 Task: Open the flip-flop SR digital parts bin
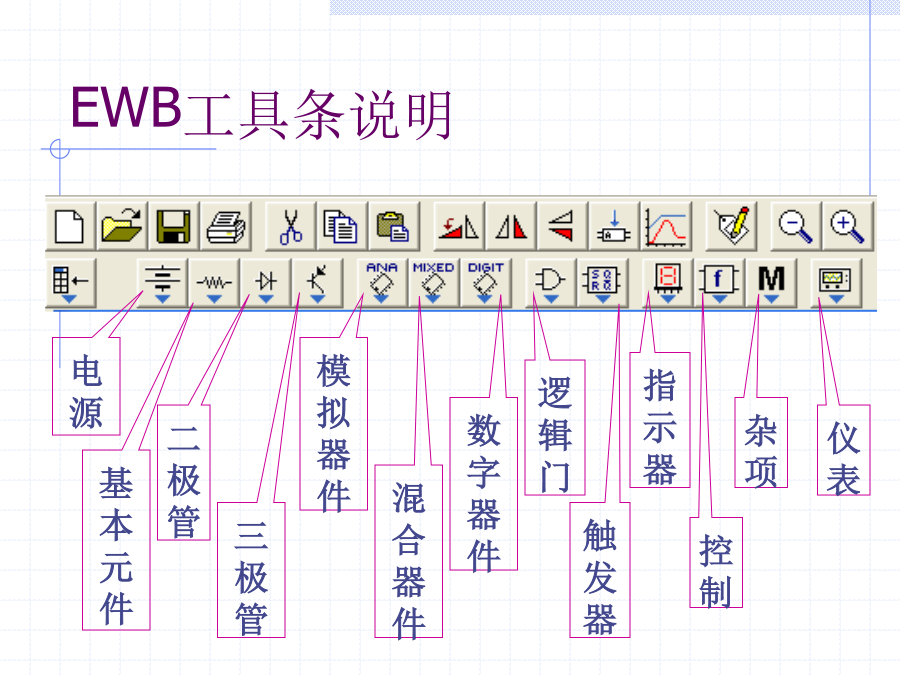pos(602,282)
